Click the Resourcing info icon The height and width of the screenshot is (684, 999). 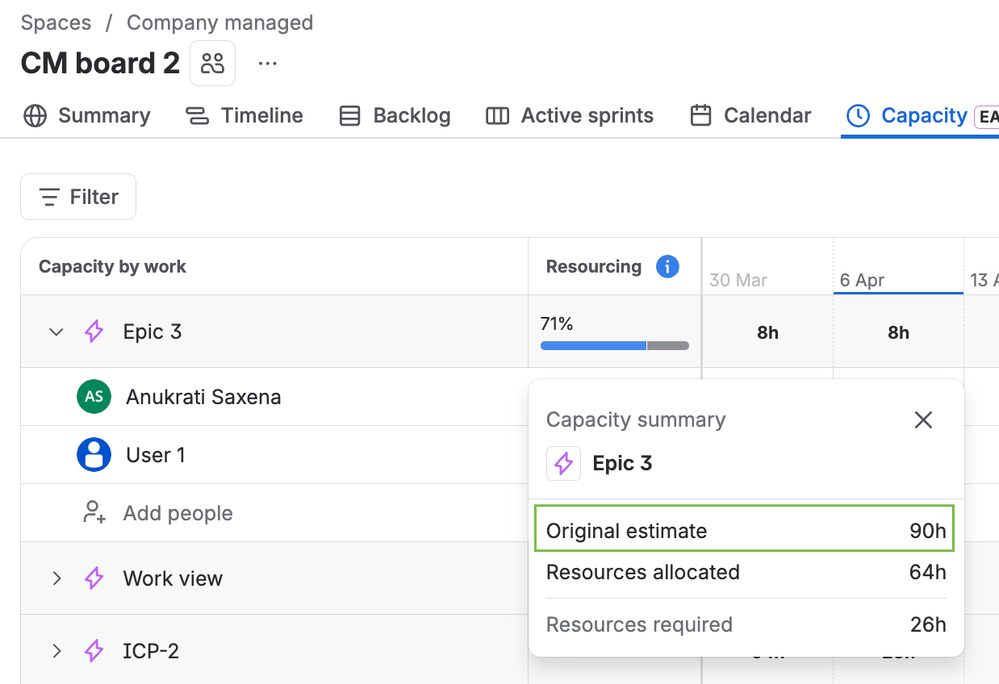coord(667,267)
